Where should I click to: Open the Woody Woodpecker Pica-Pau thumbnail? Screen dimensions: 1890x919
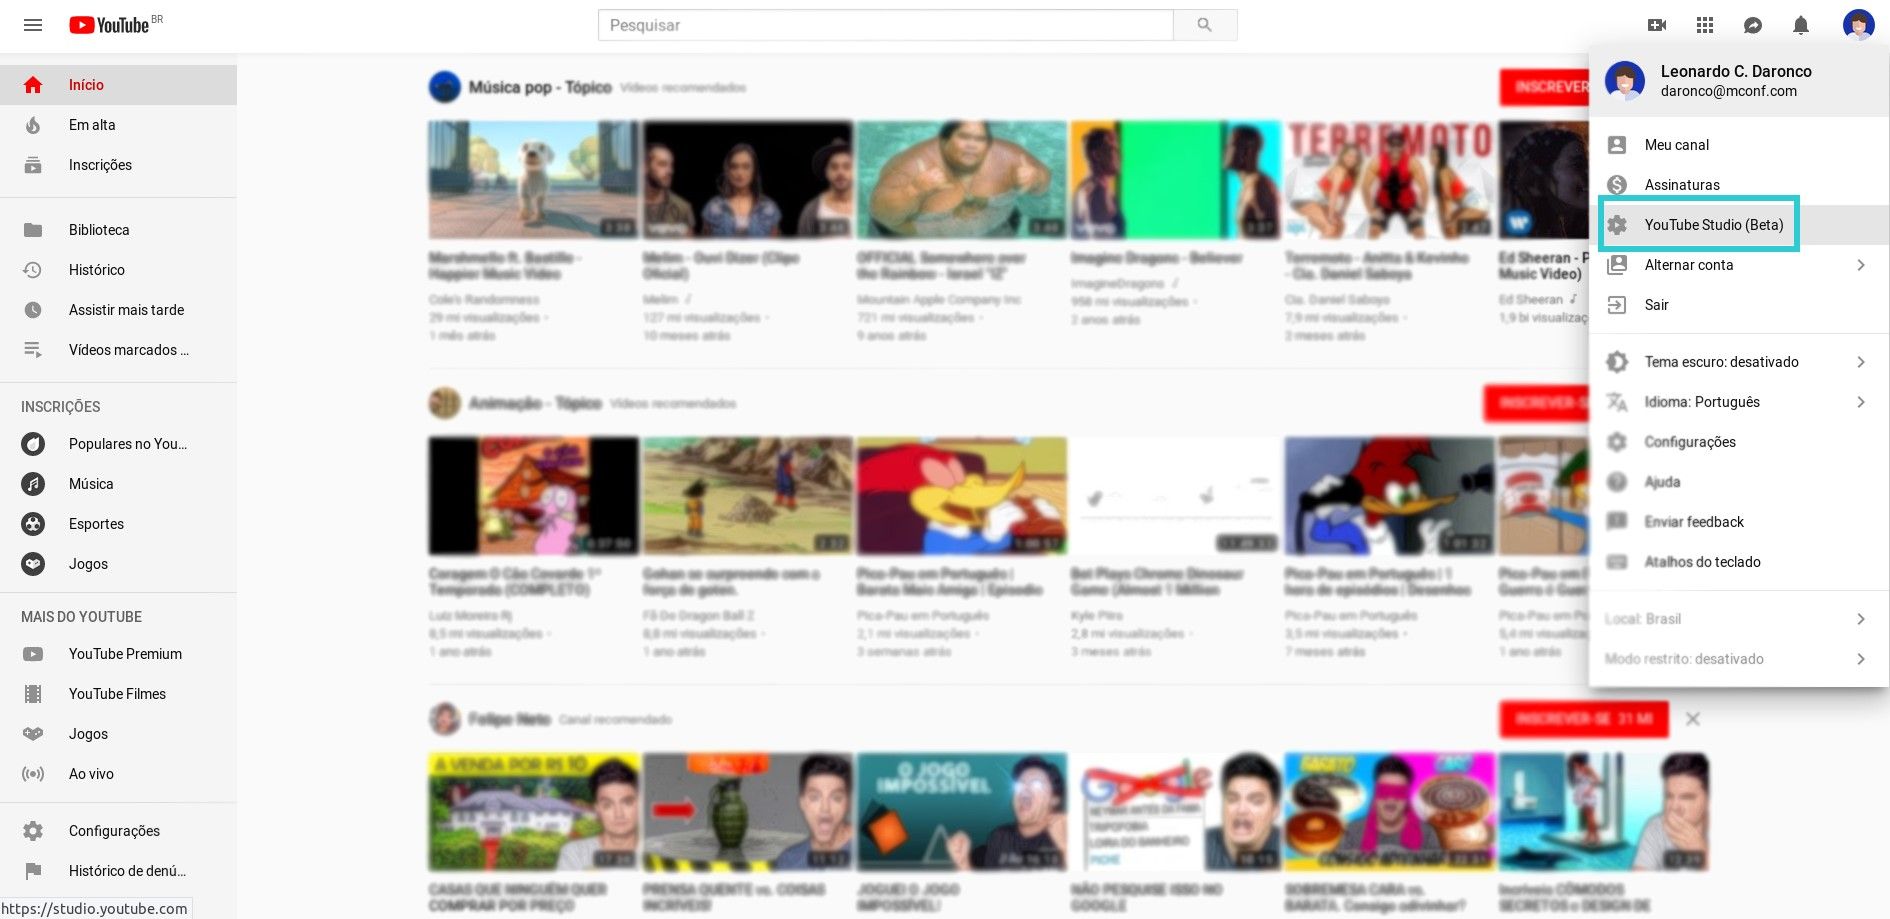[961, 495]
